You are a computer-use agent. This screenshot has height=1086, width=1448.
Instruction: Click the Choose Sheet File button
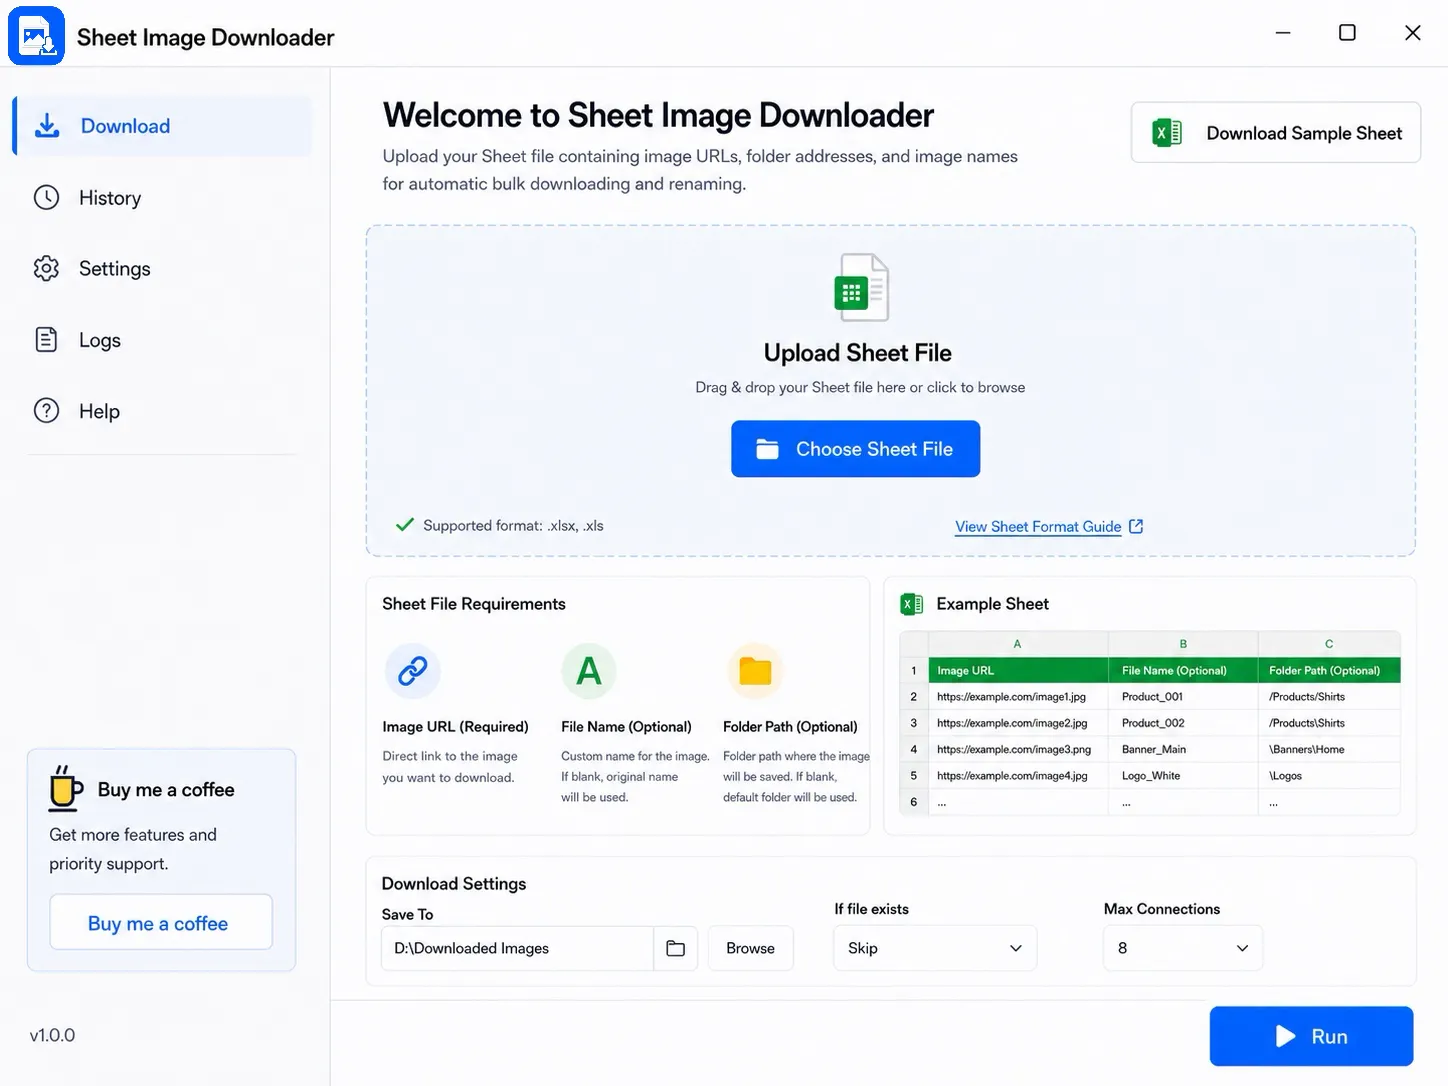855,449
